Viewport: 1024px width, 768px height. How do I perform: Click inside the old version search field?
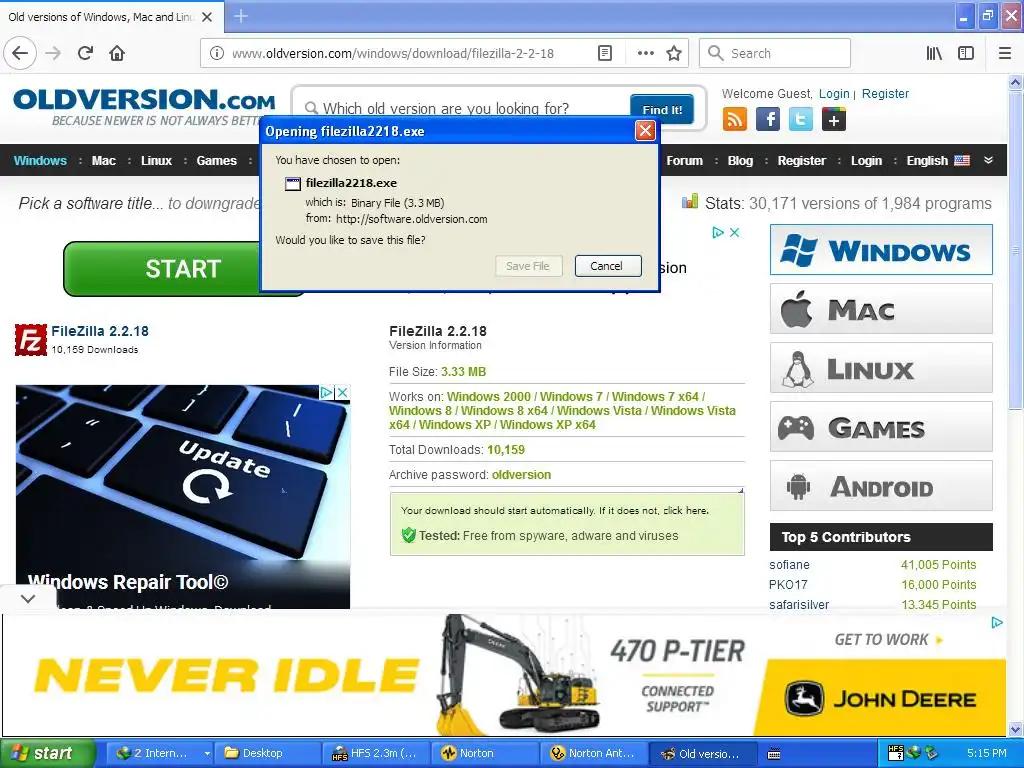tap(467, 108)
